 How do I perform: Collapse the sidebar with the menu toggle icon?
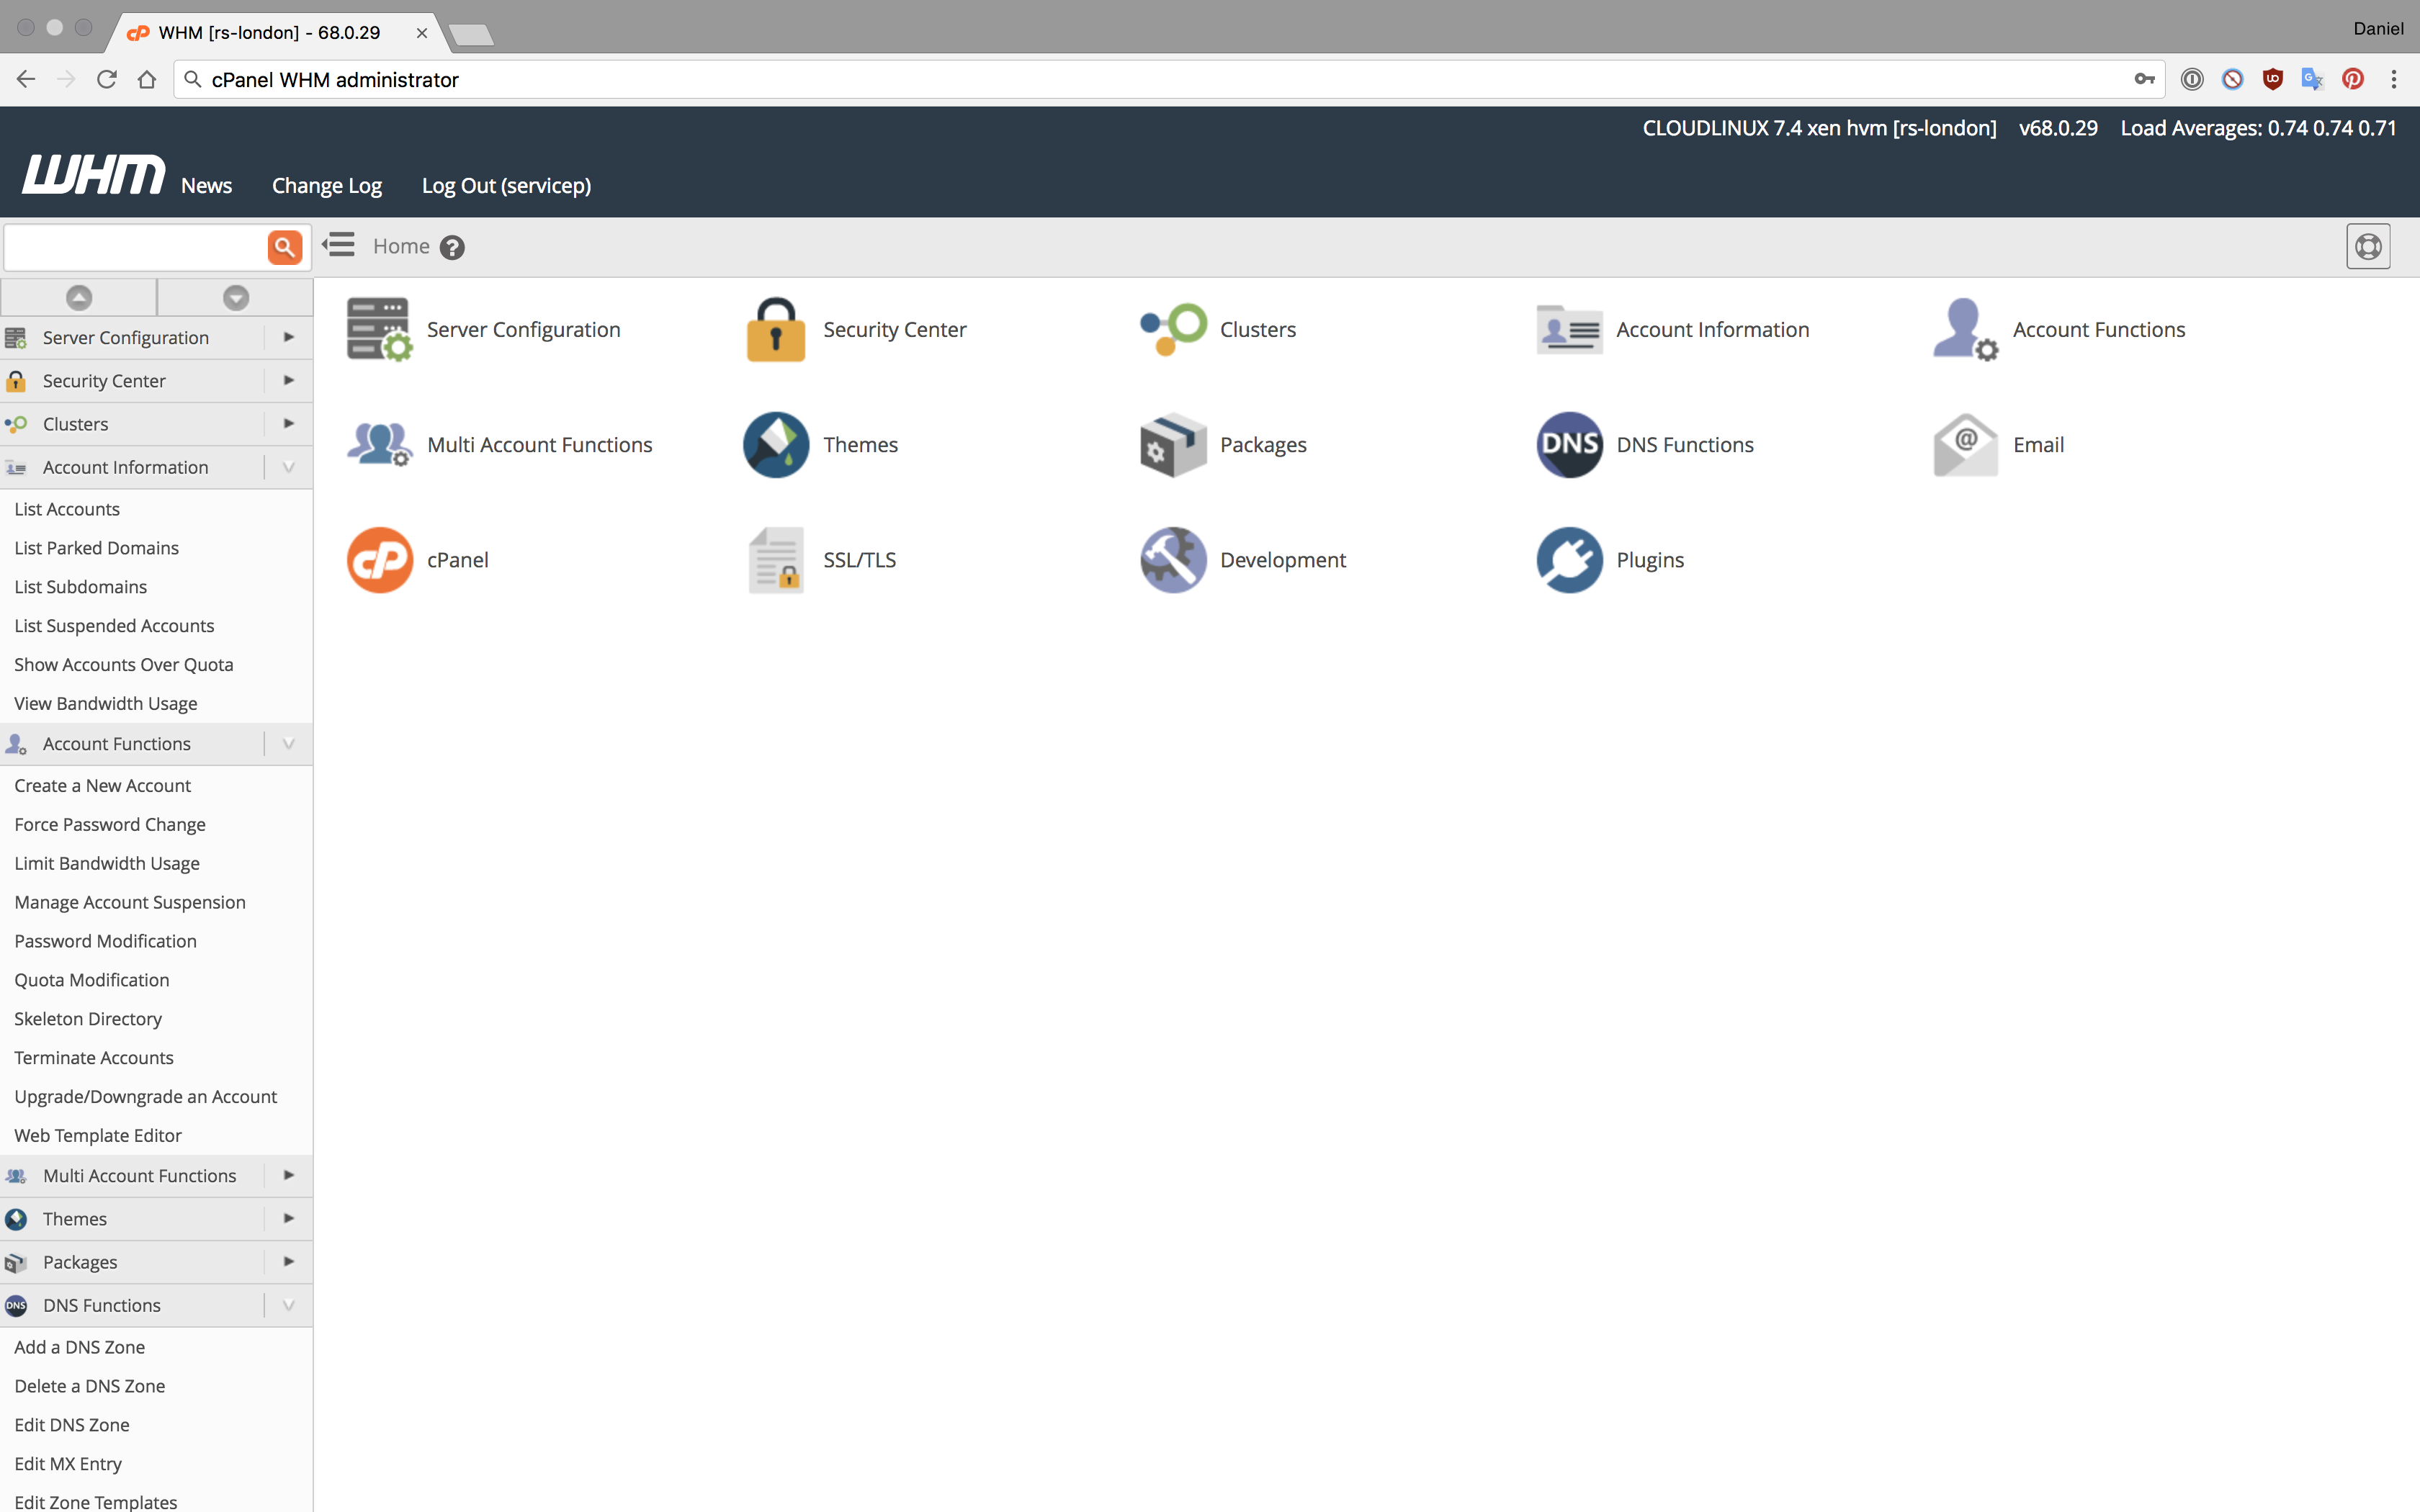click(339, 245)
